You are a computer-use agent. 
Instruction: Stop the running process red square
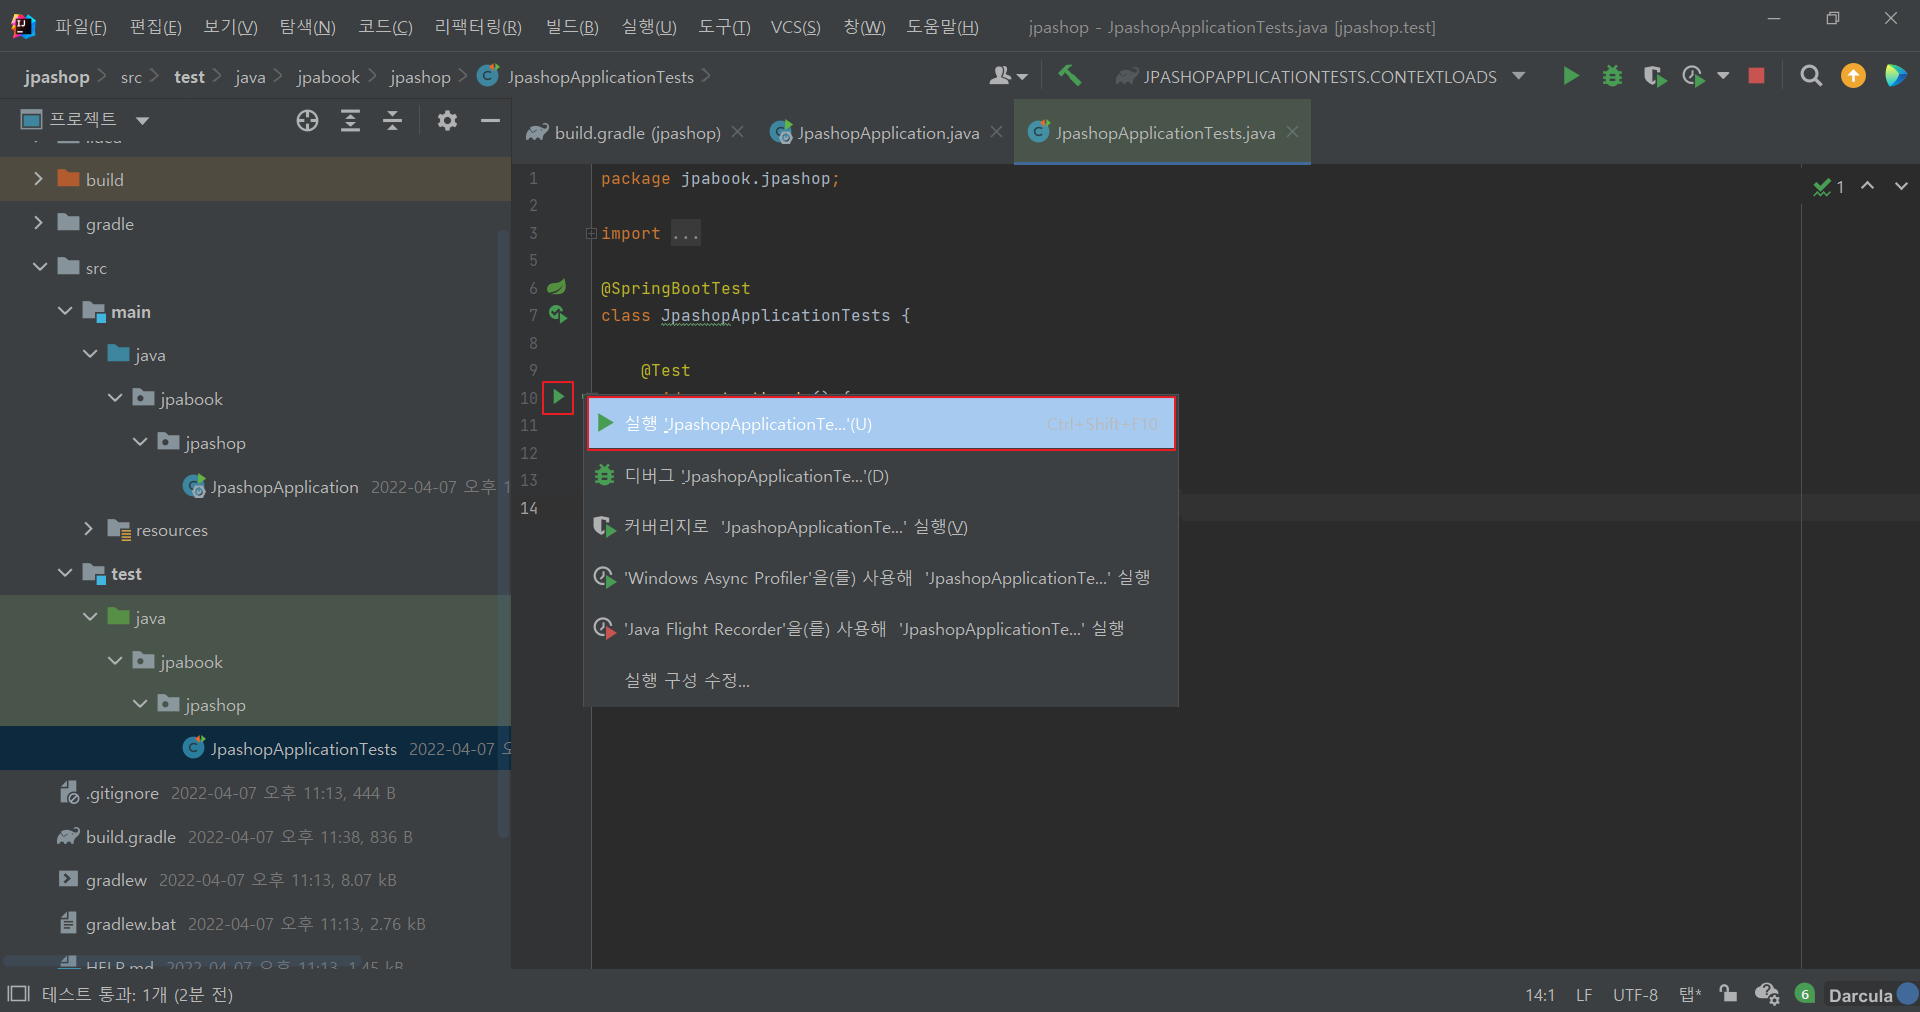point(1756,76)
